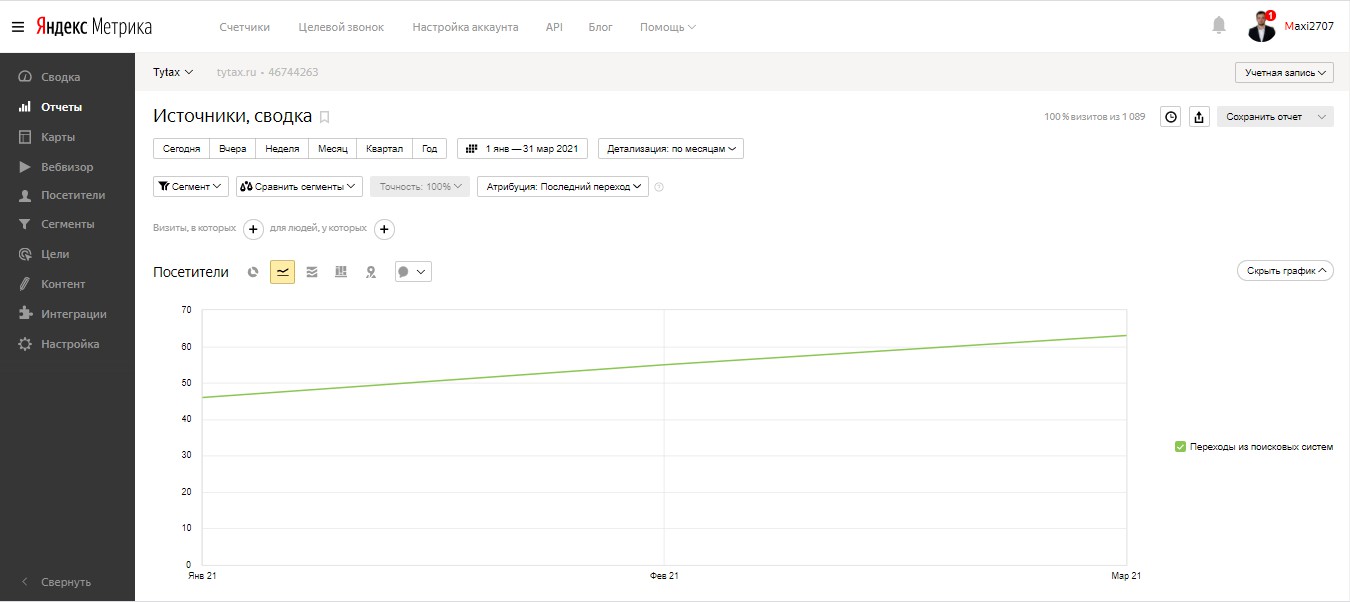Click the export report icon
This screenshot has height=602, width=1350.
click(x=1200, y=117)
